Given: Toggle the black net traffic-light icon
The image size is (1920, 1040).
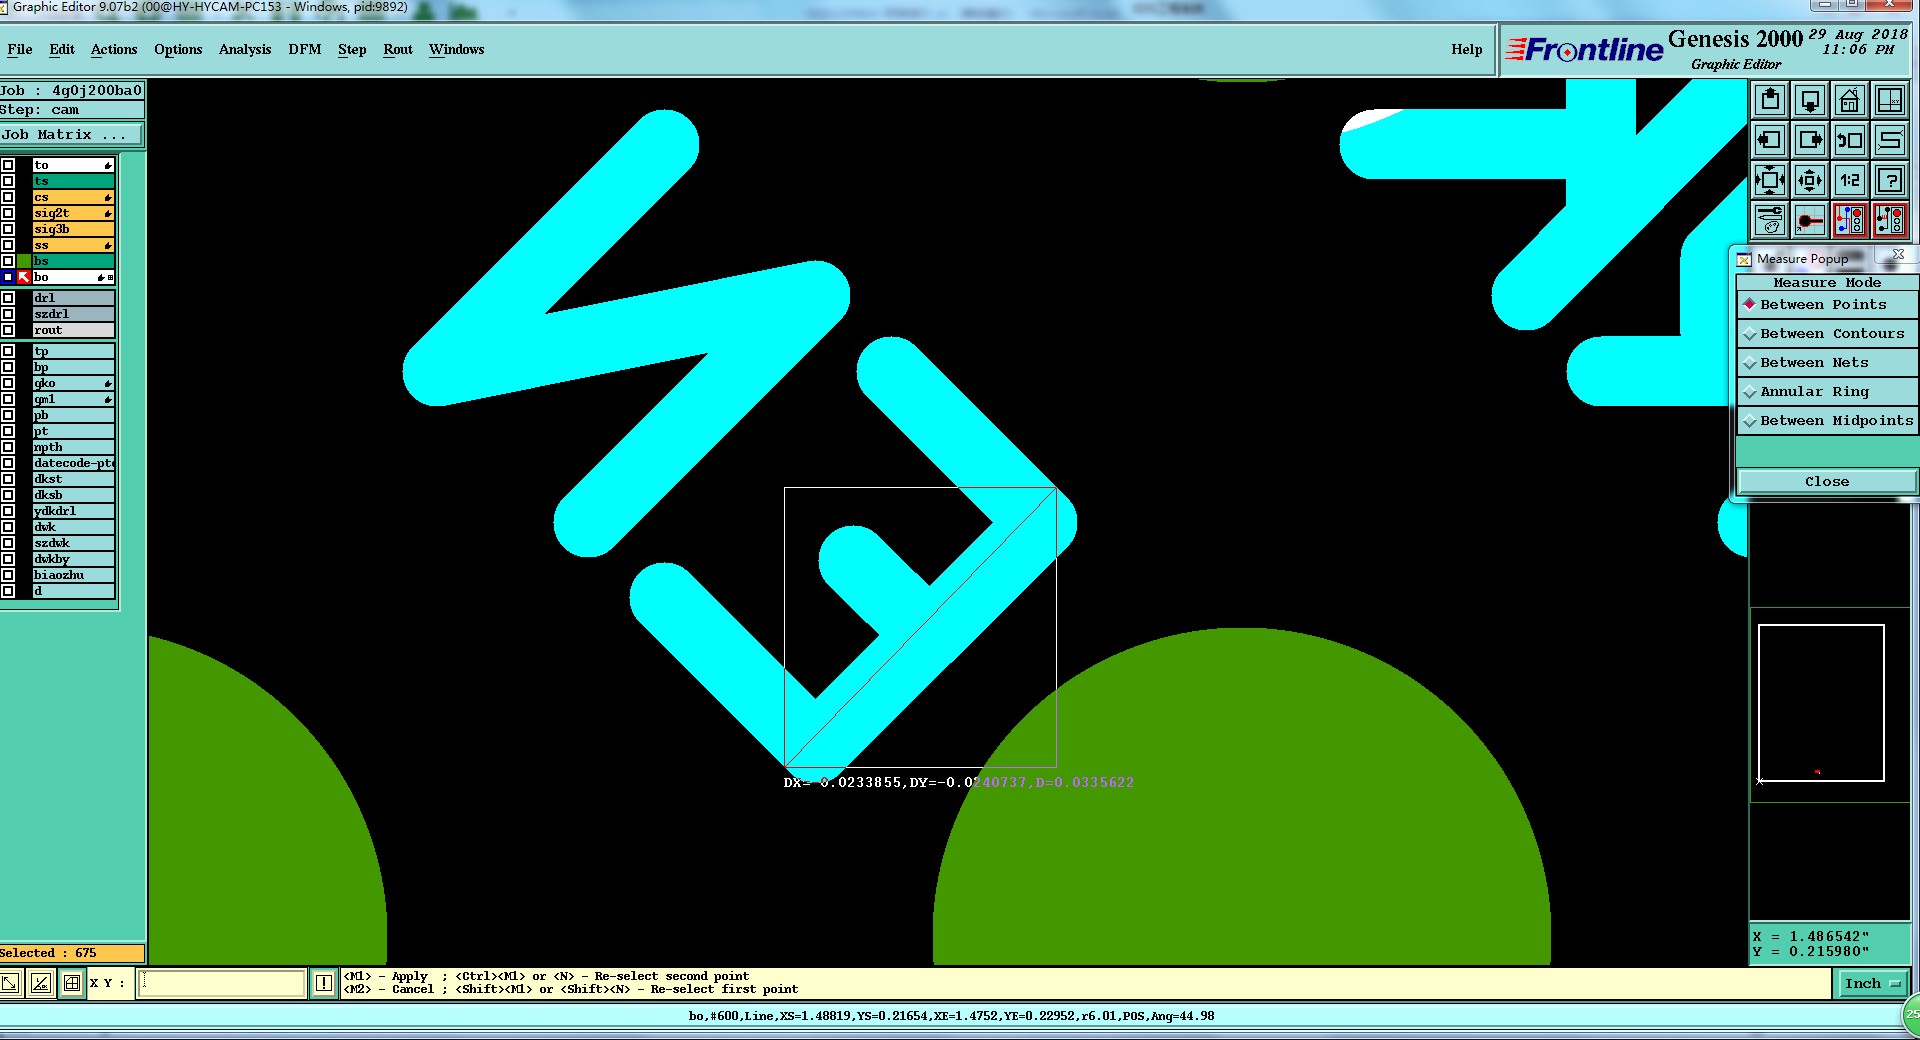Looking at the screenshot, I should click(1890, 220).
